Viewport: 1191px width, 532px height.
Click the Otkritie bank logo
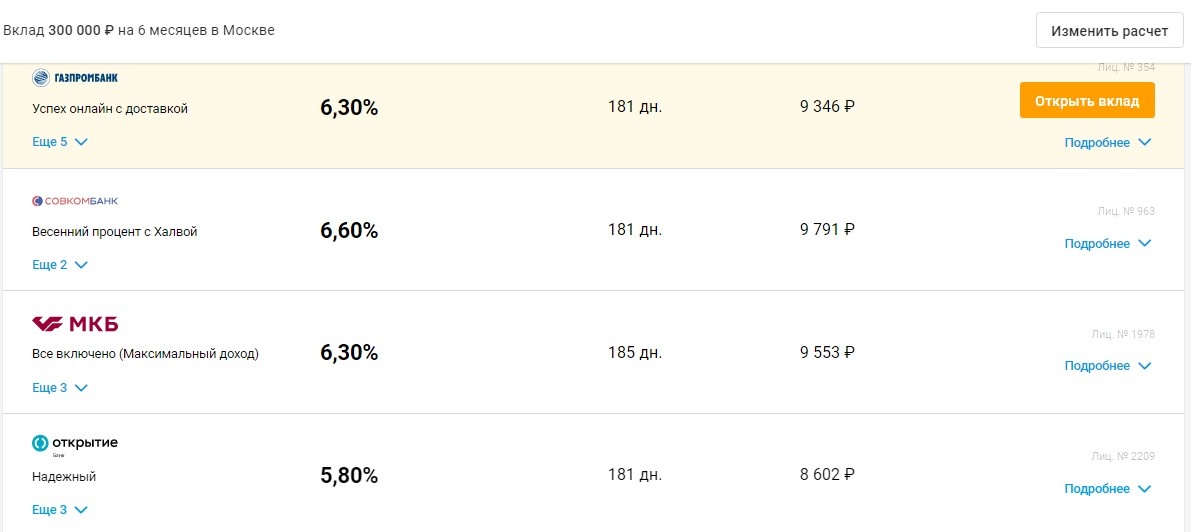click(x=75, y=443)
